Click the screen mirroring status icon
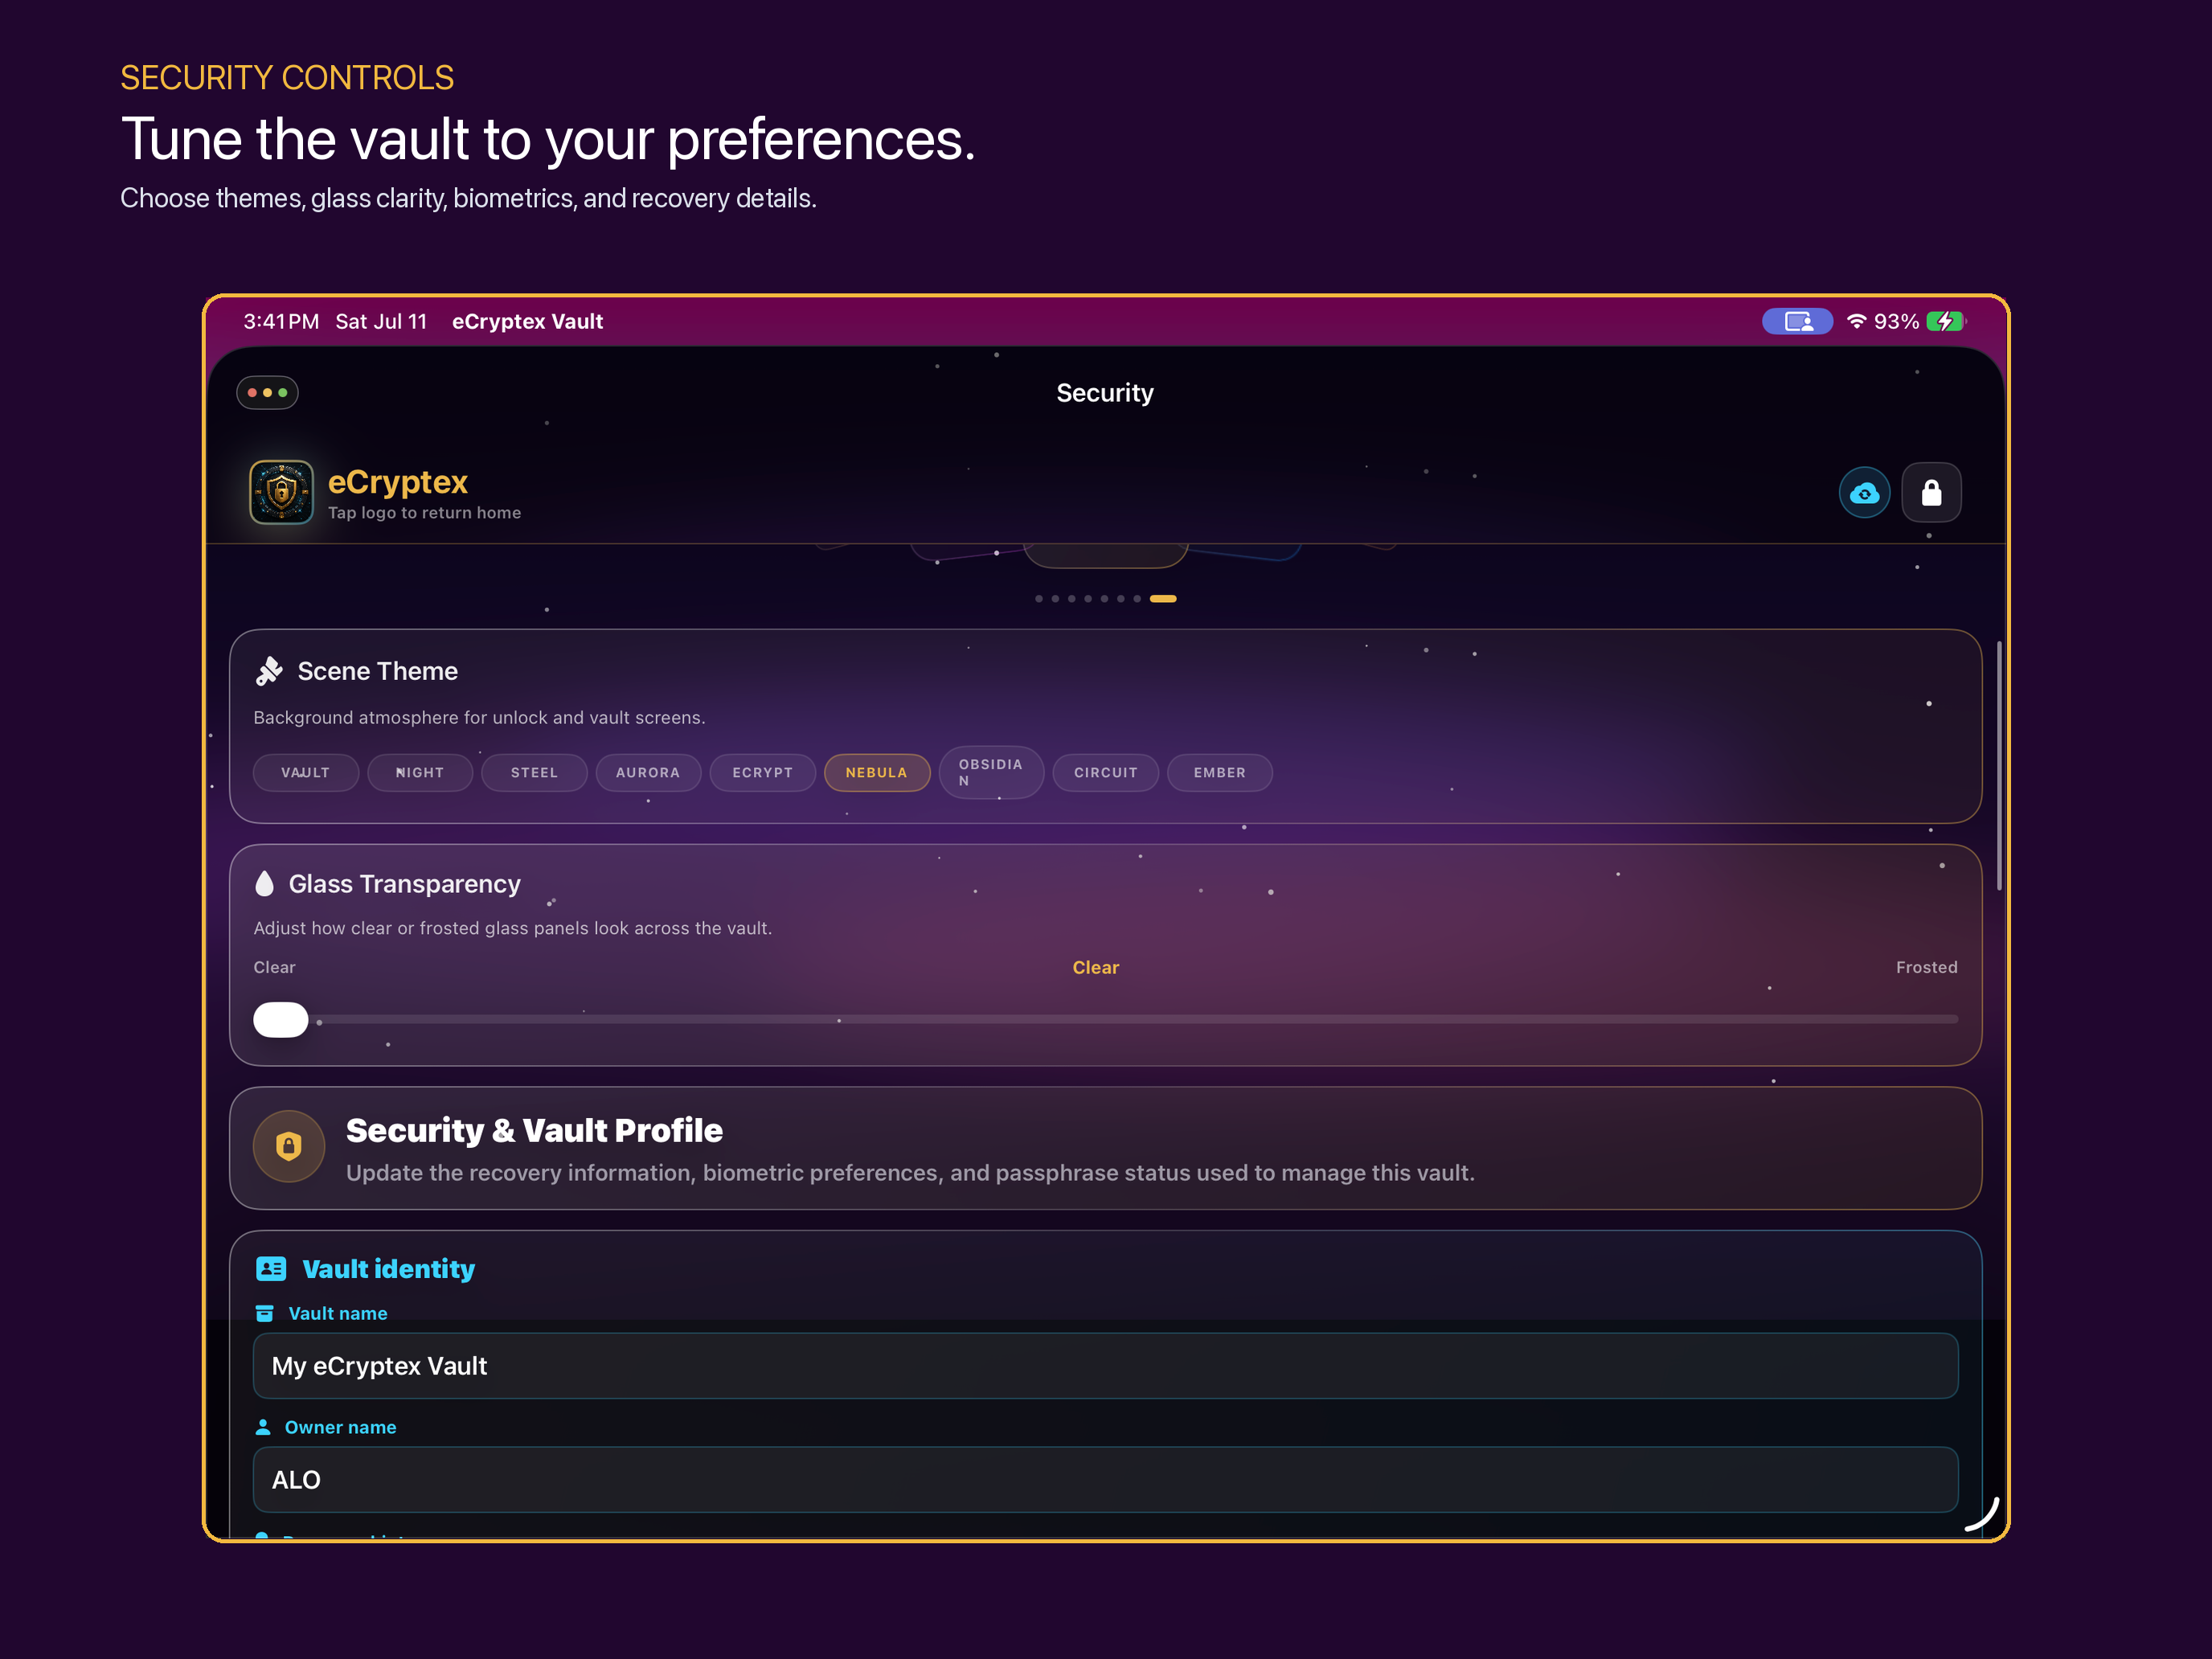 coord(1797,321)
